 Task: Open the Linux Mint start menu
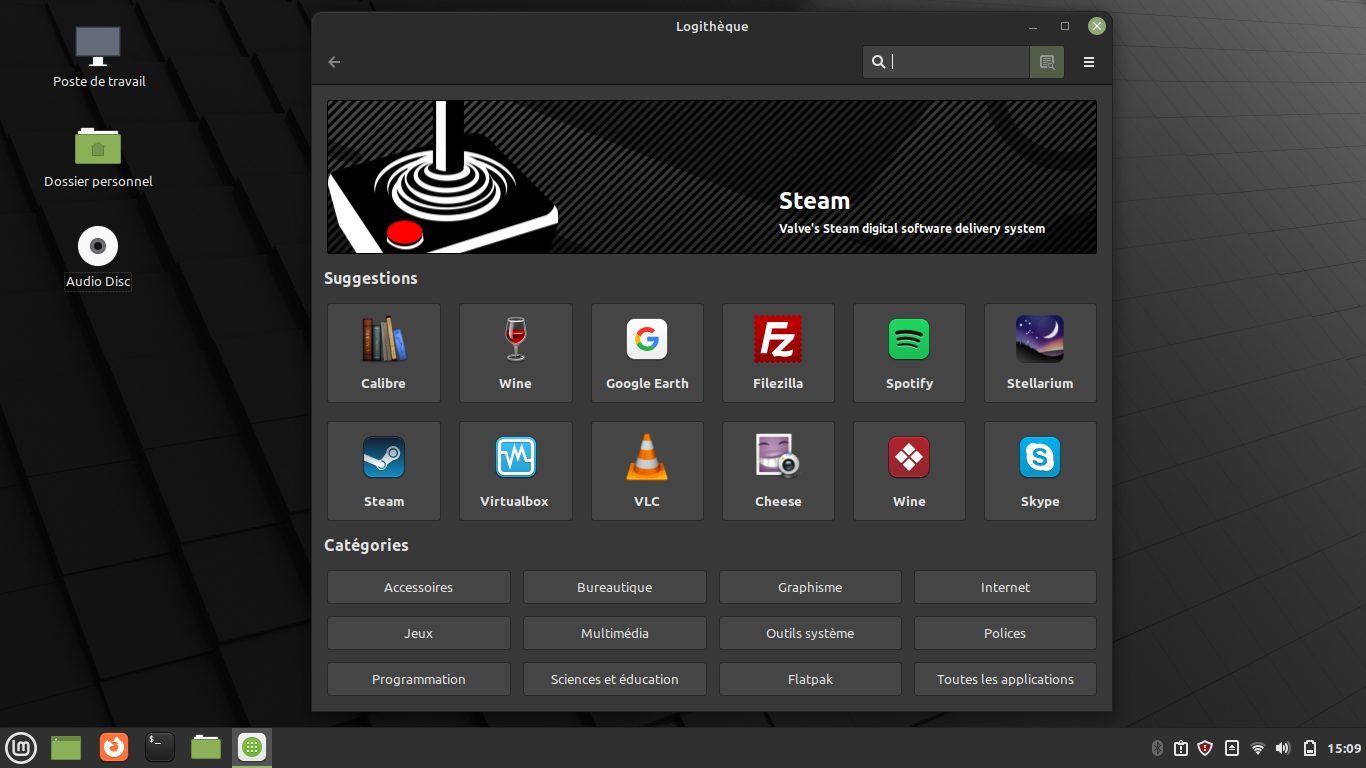[21, 747]
